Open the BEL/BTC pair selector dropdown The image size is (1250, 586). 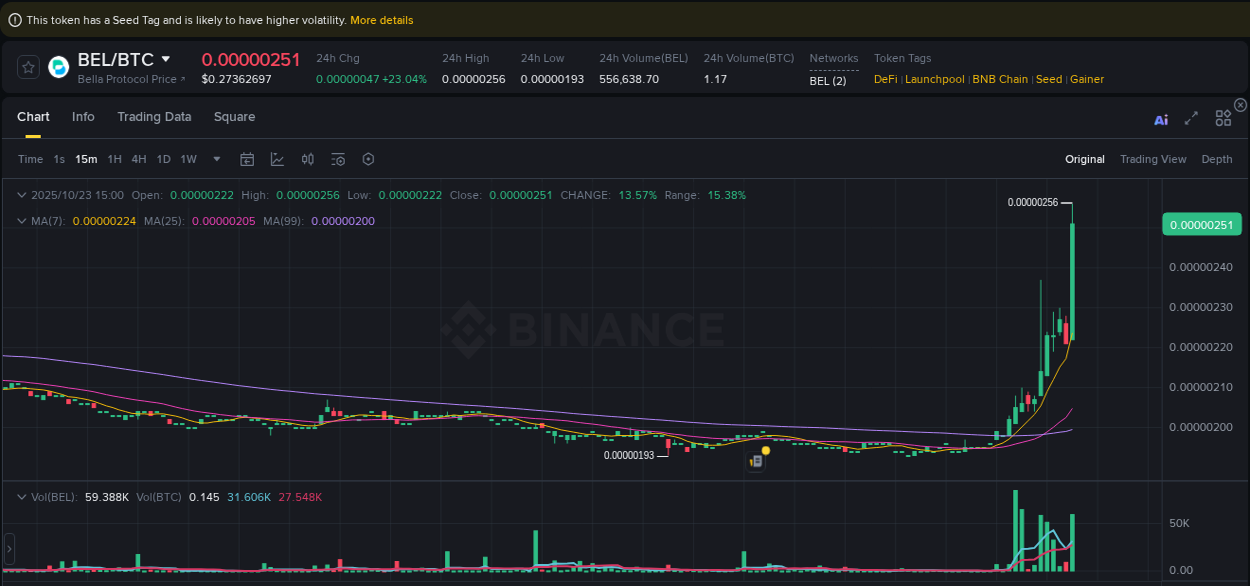[x=166, y=59]
